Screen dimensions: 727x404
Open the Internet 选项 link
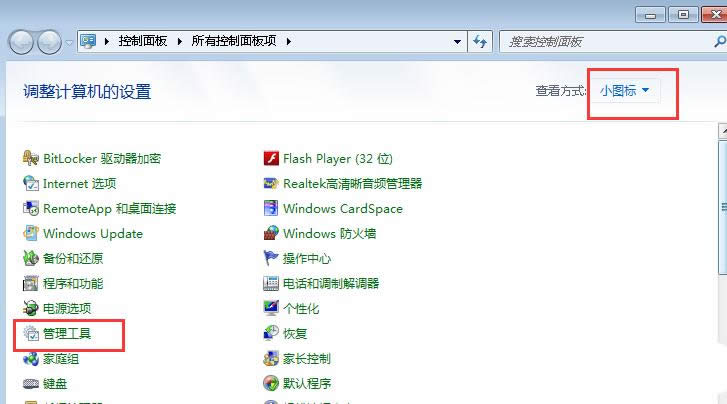tap(79, 183)
